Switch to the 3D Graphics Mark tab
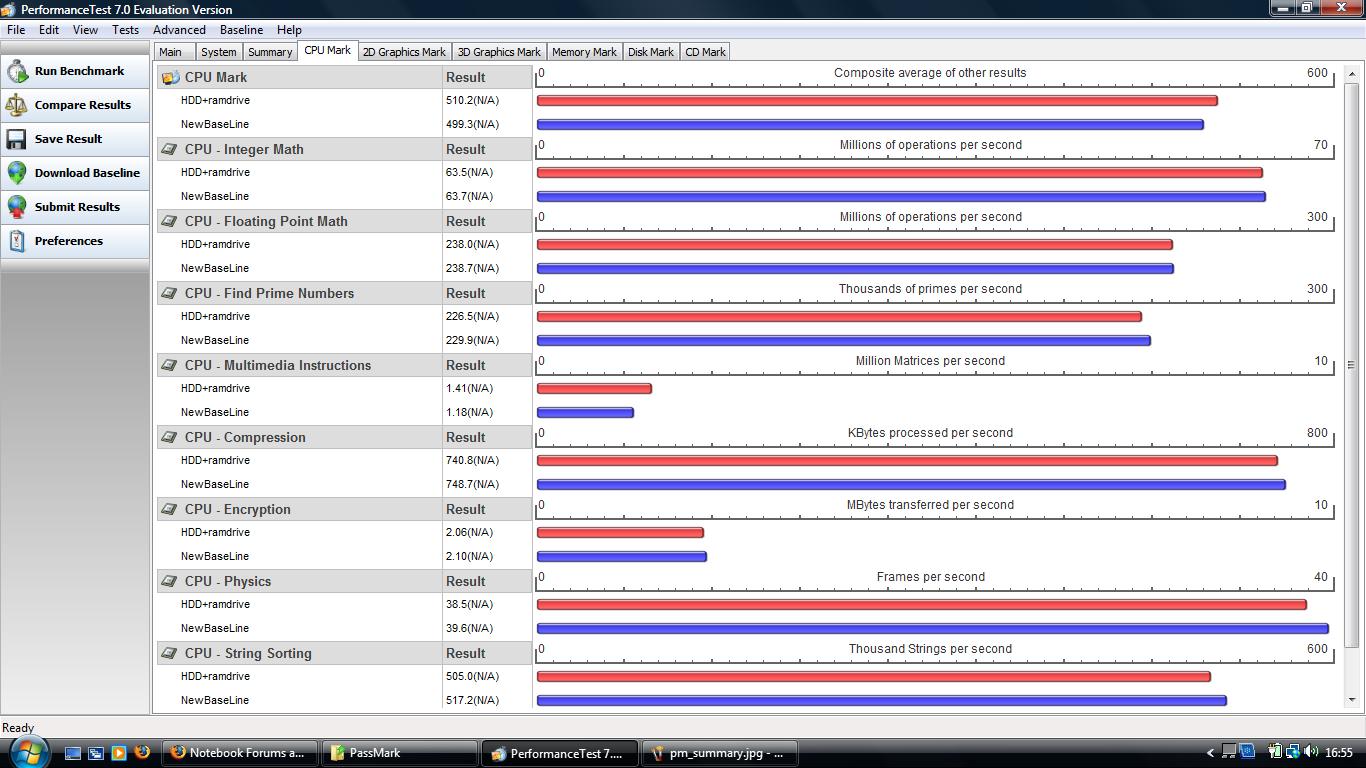Viewport: 1366px width, 768px height. (499, 52)
